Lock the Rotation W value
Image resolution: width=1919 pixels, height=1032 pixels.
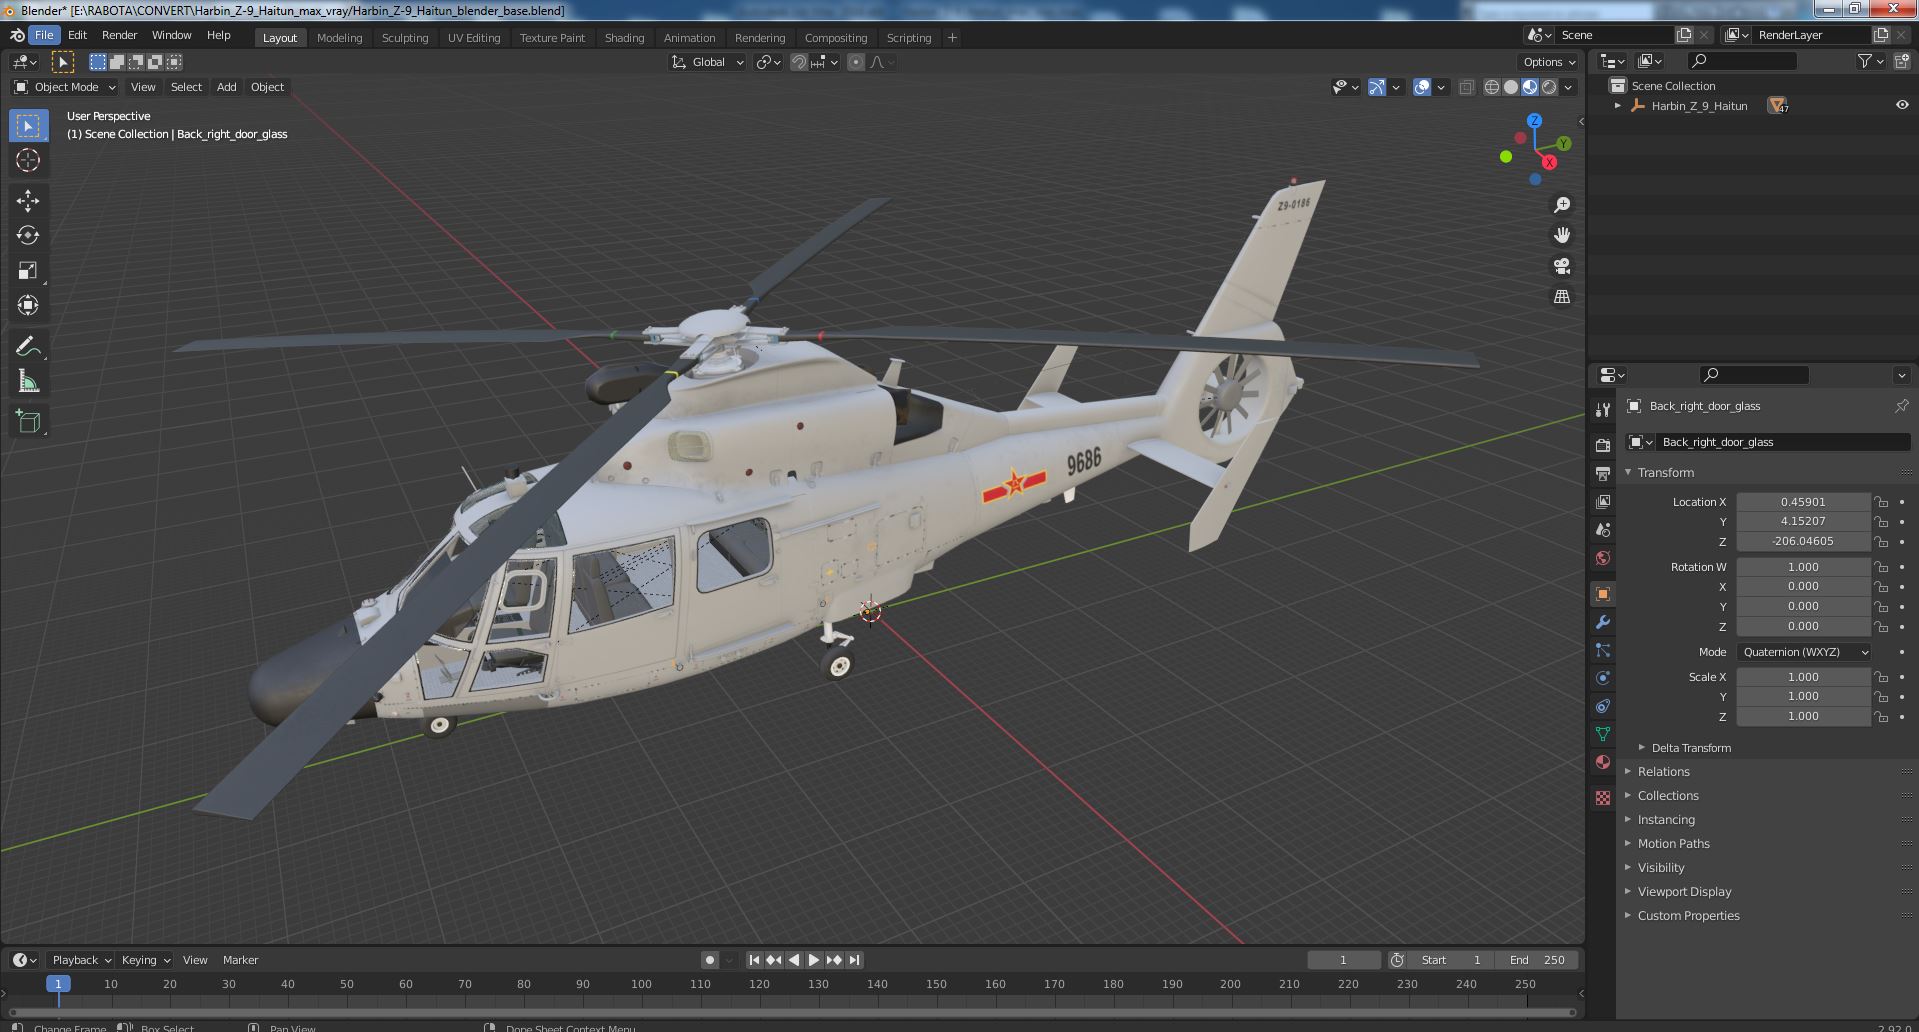1881,567
